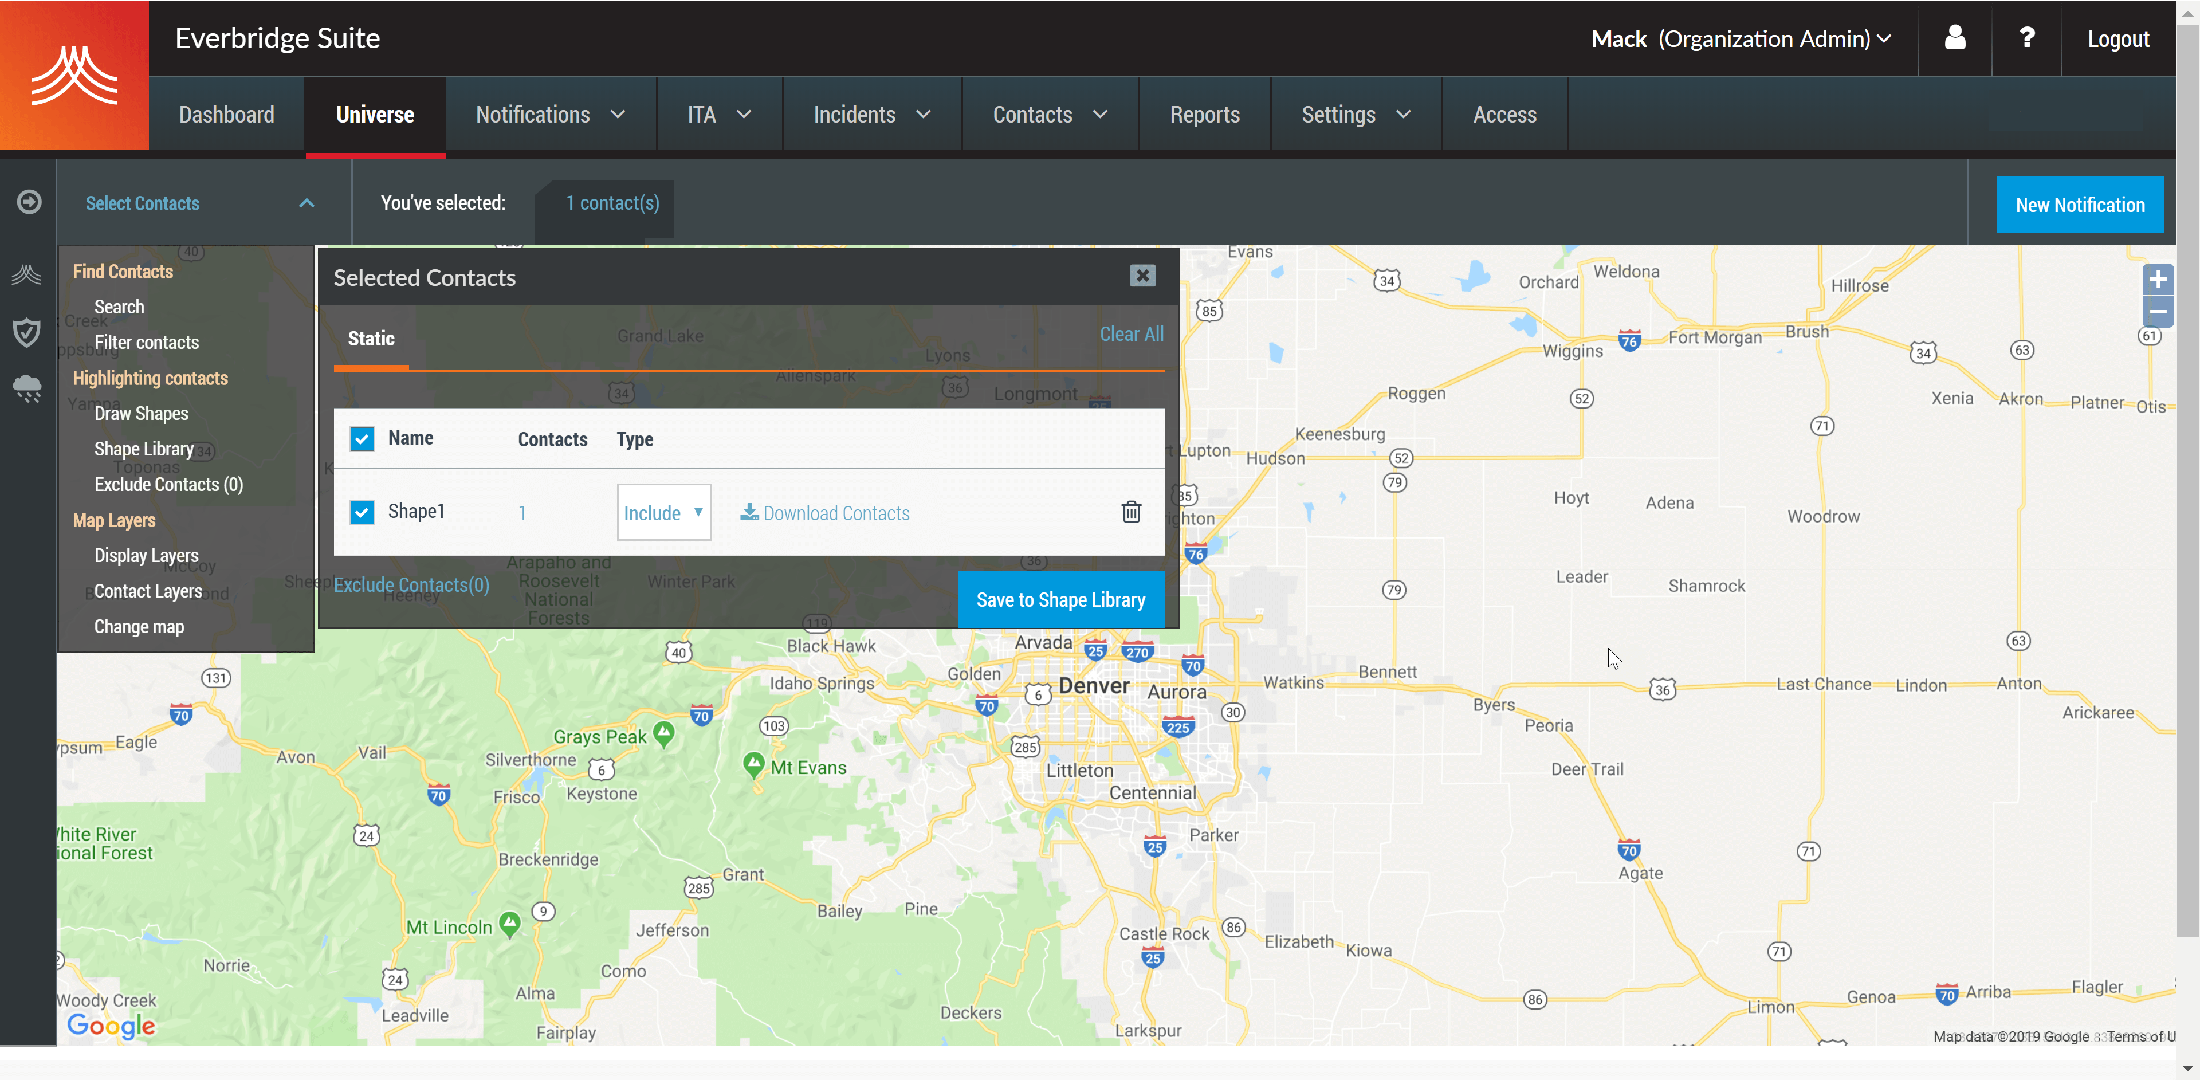Uncheck the Shape1 row checkbox
2200x1080 pixels.
[362, 512]
